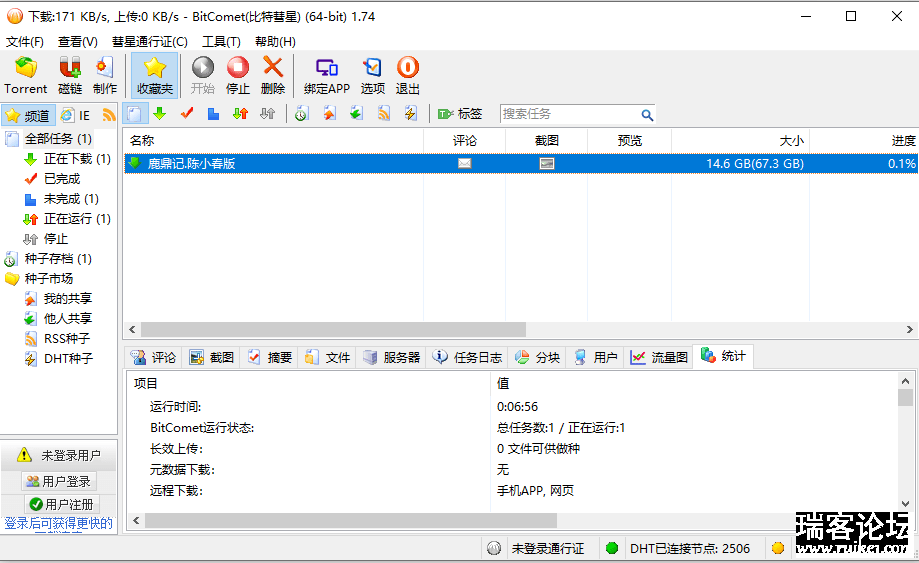
Task: Open 绑定APP binding dialog
Action: pyautogui.click(x=326, y=76)
